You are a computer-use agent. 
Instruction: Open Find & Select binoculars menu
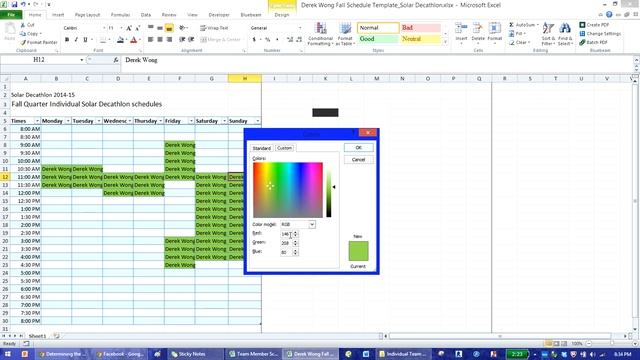(x=565, y=34)
